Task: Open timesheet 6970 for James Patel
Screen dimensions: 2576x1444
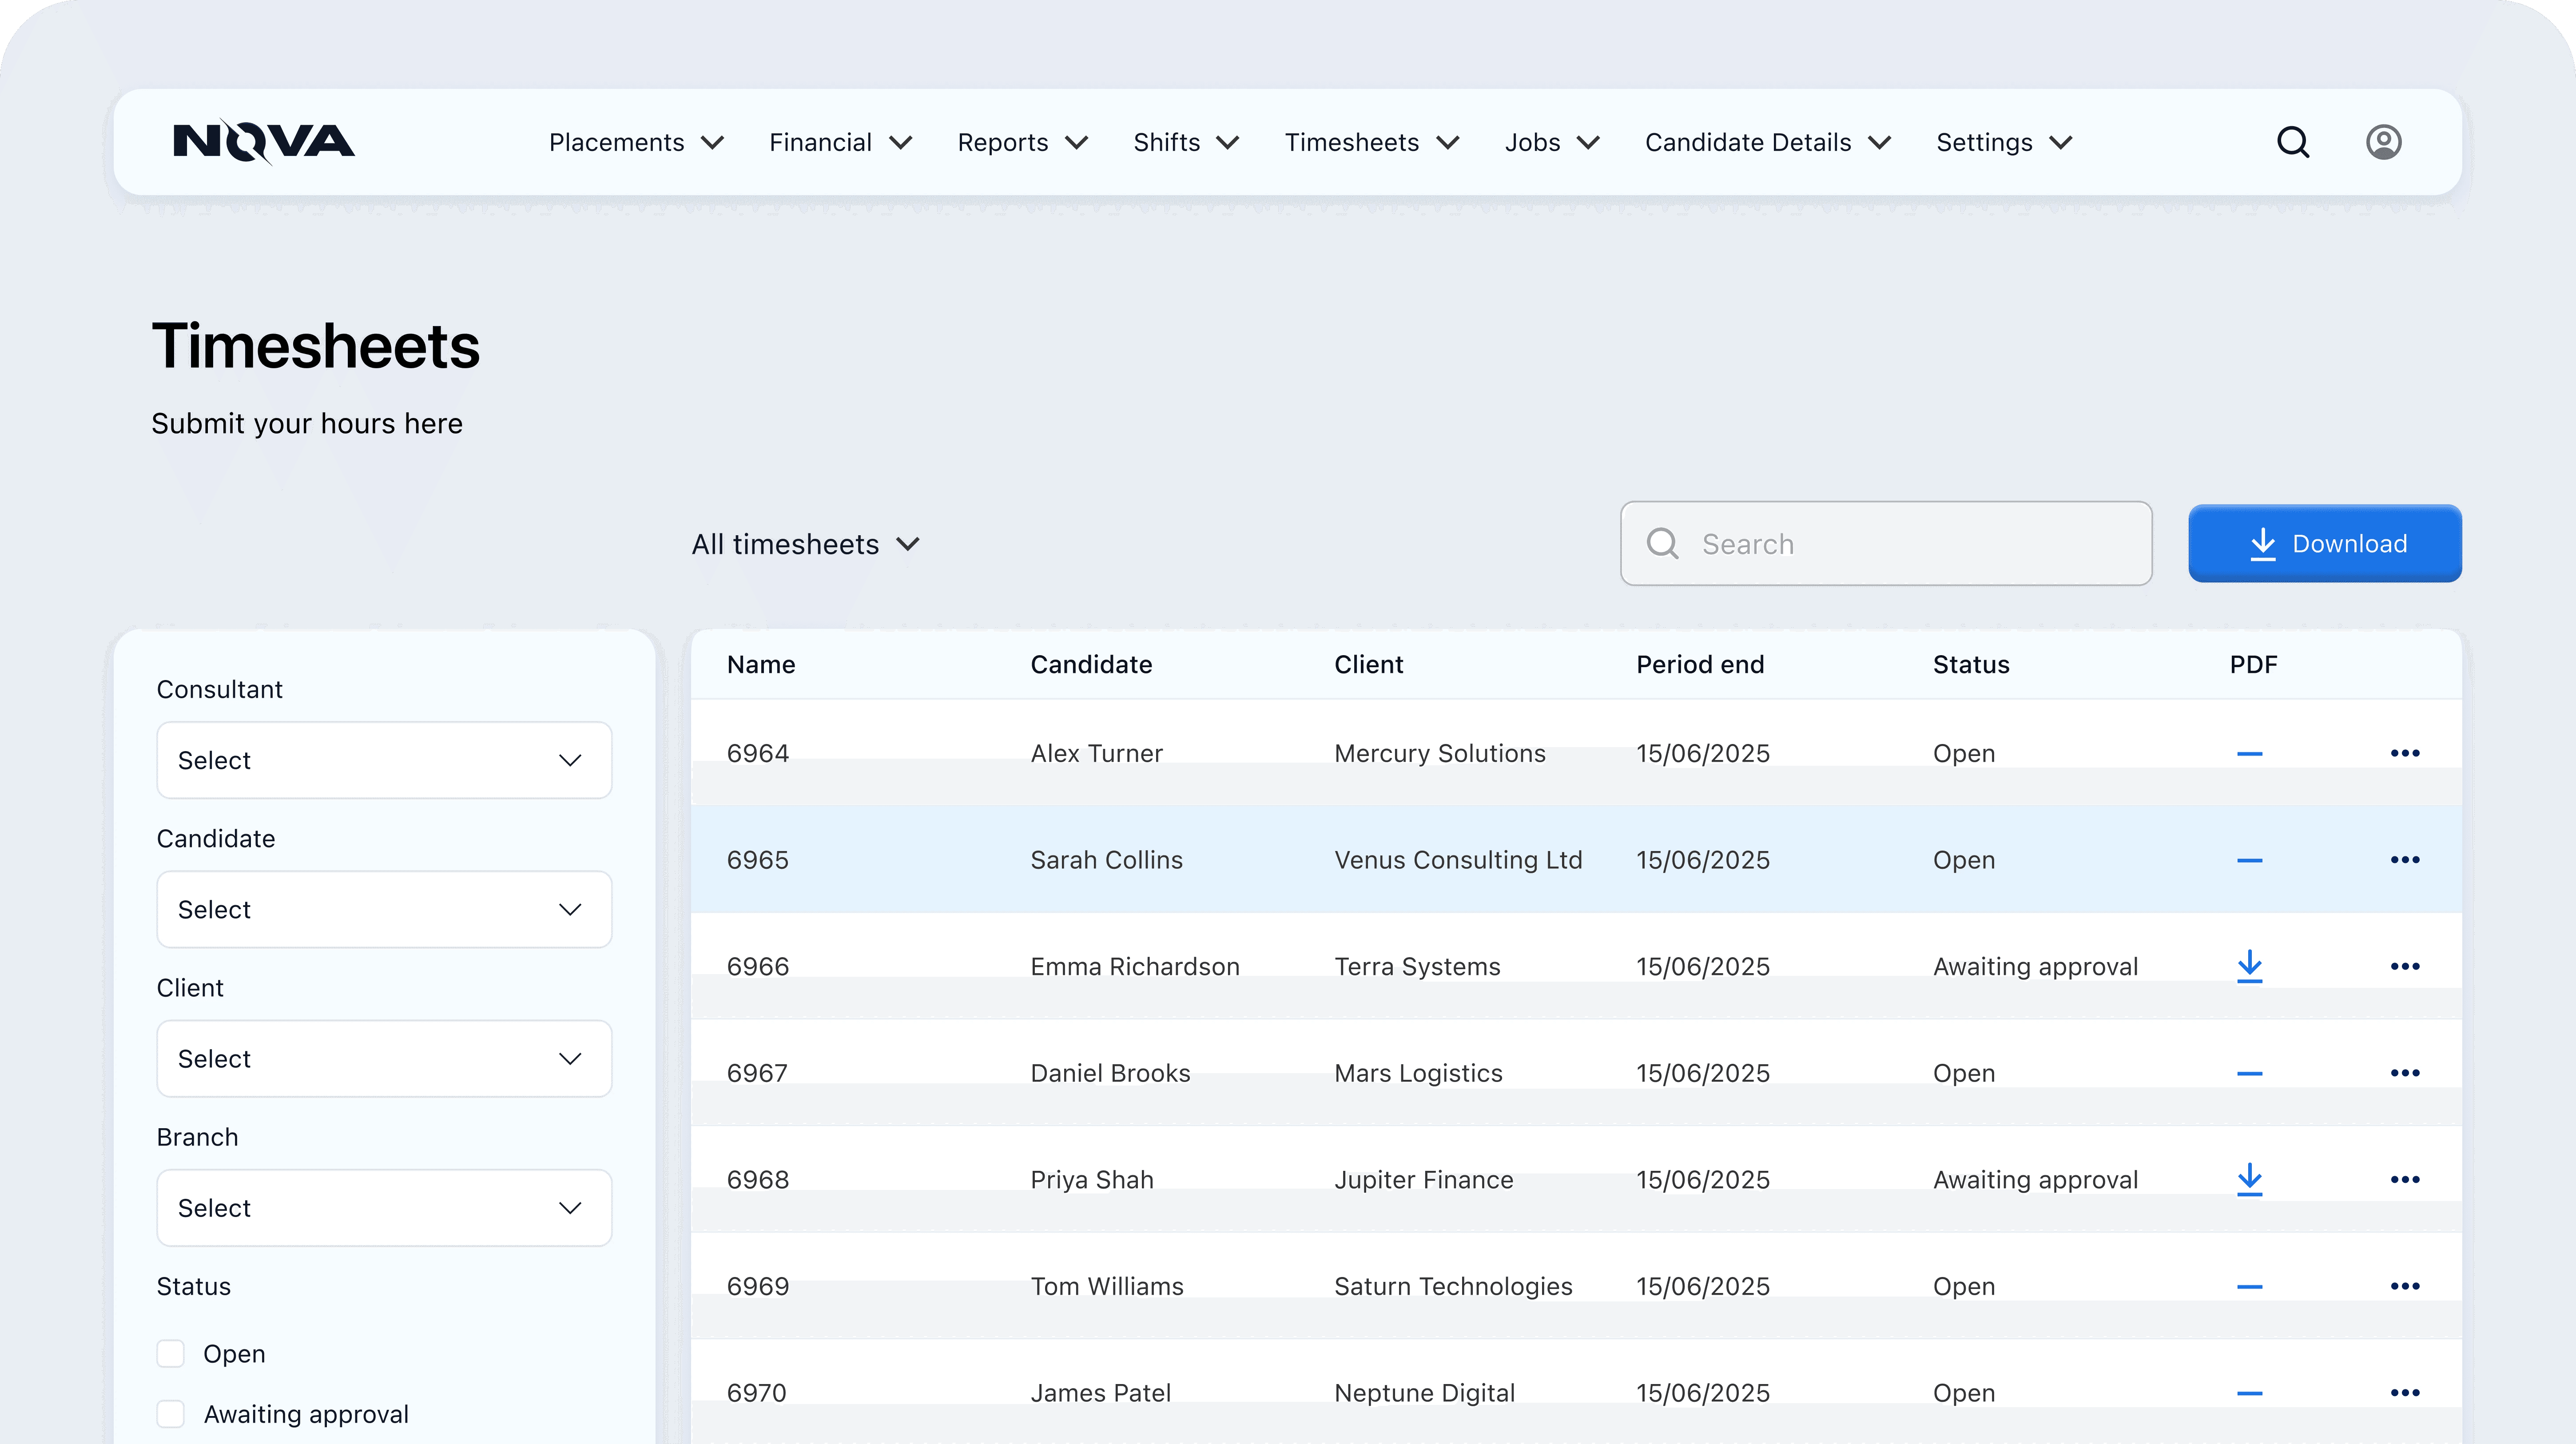Action: [757, 1393]
